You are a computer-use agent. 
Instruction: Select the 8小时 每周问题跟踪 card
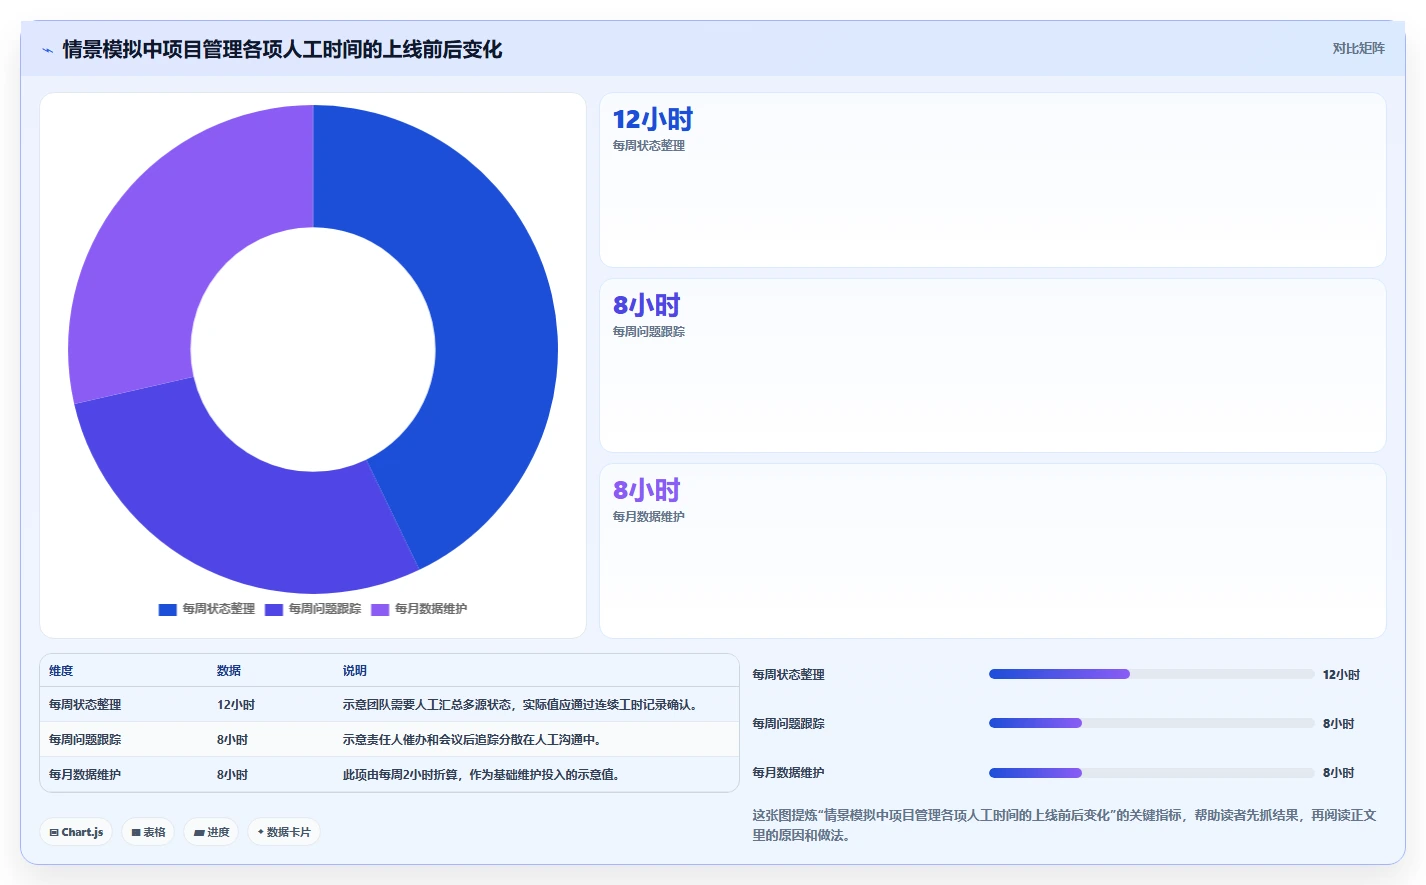pos(992,365)
